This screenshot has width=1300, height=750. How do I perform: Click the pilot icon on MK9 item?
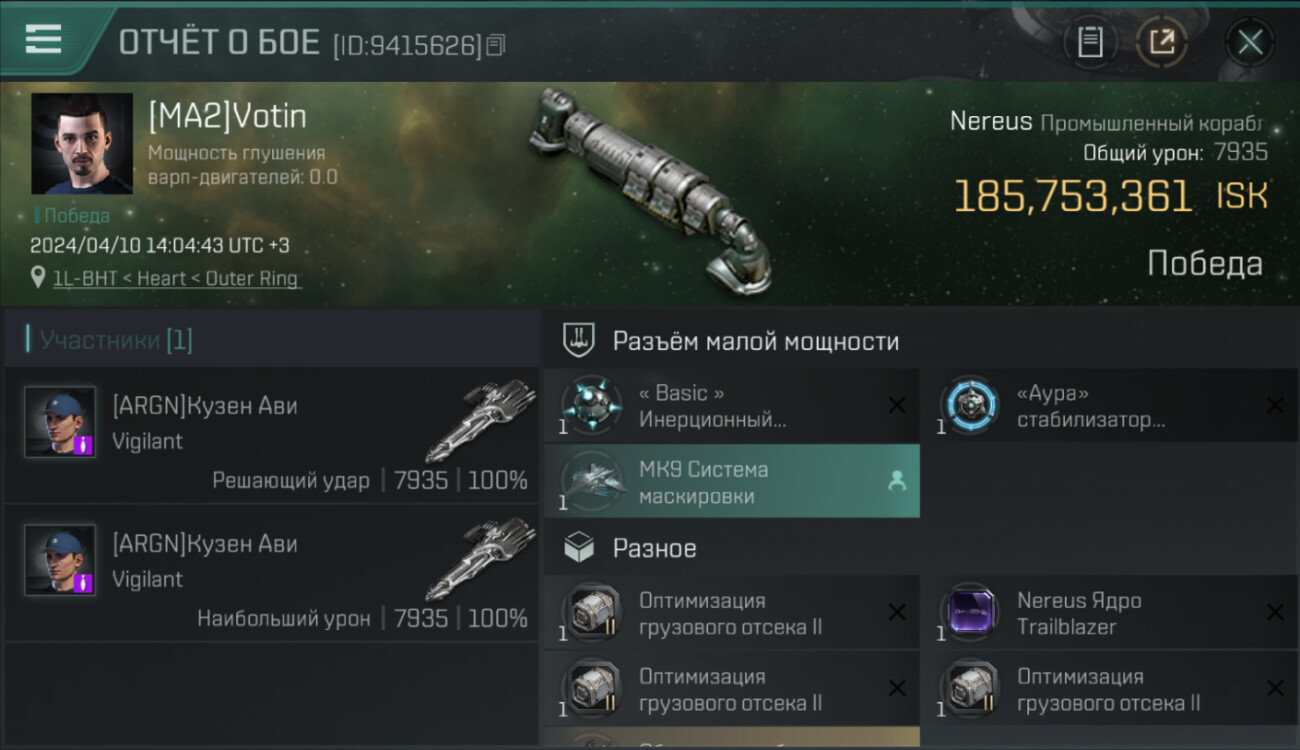(897, 482)
